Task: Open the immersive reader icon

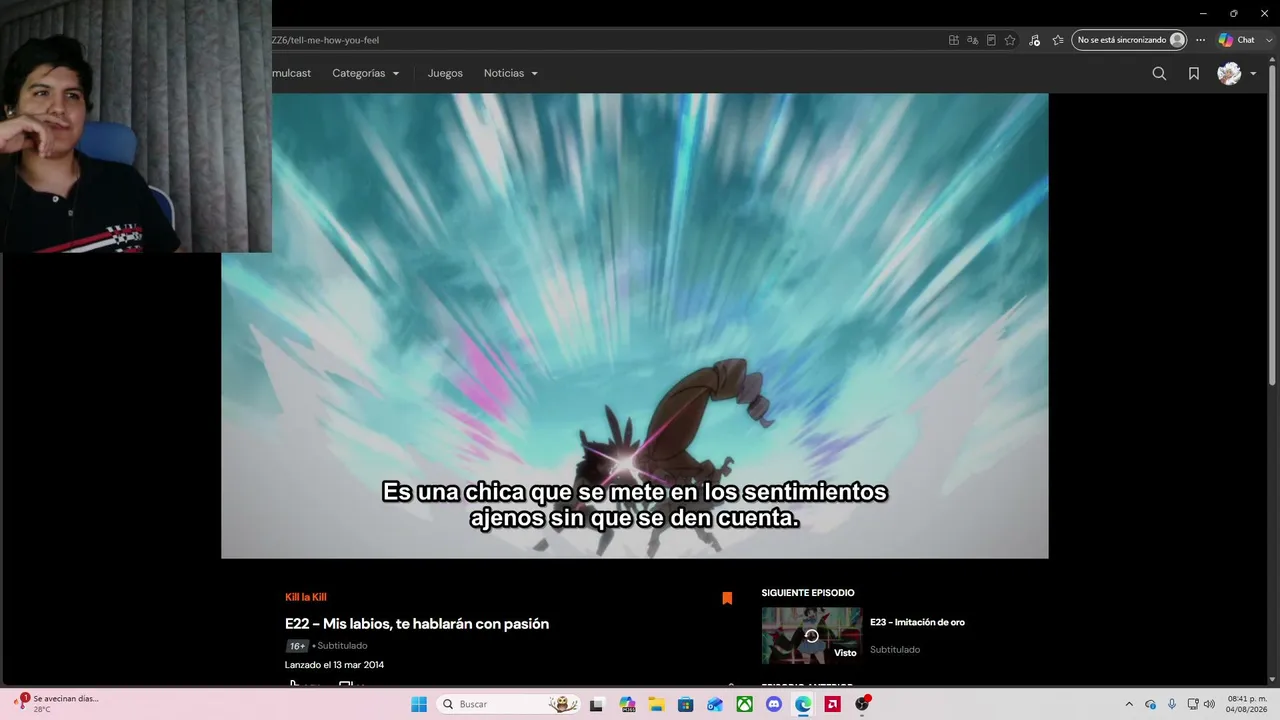Action: coord(991,40)
